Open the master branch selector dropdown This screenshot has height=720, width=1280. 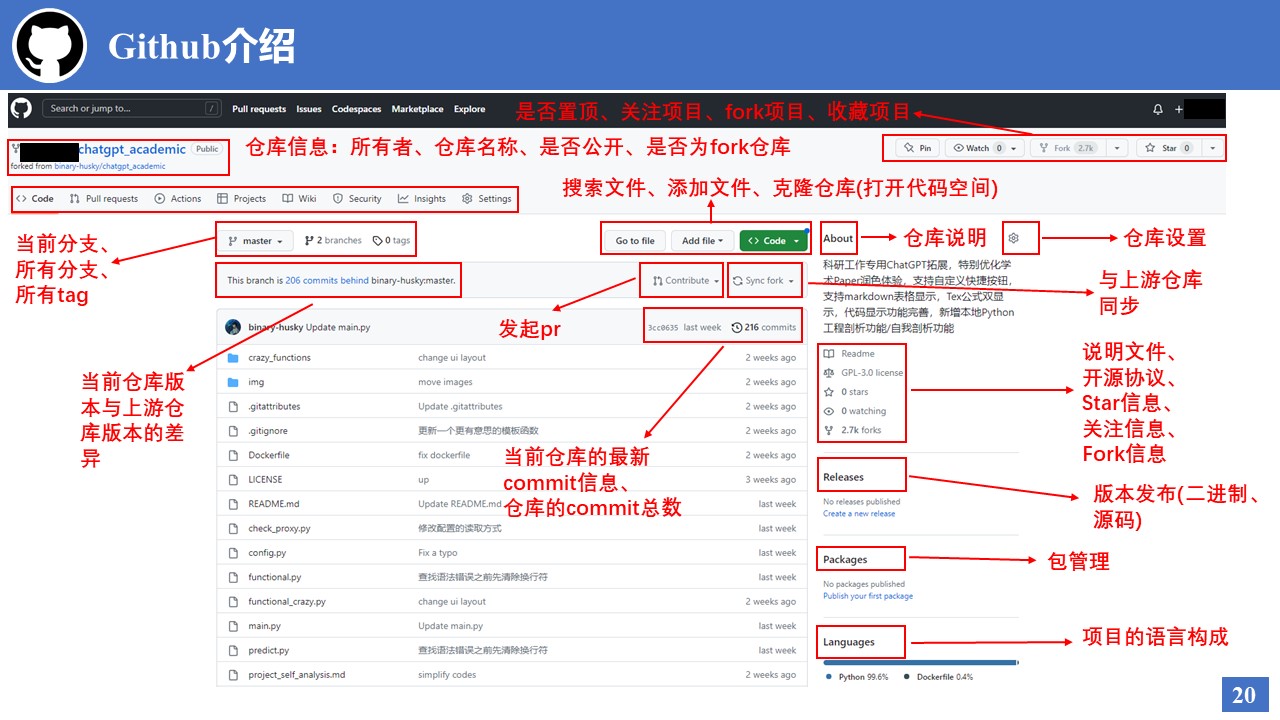click(x=256, y=241)
